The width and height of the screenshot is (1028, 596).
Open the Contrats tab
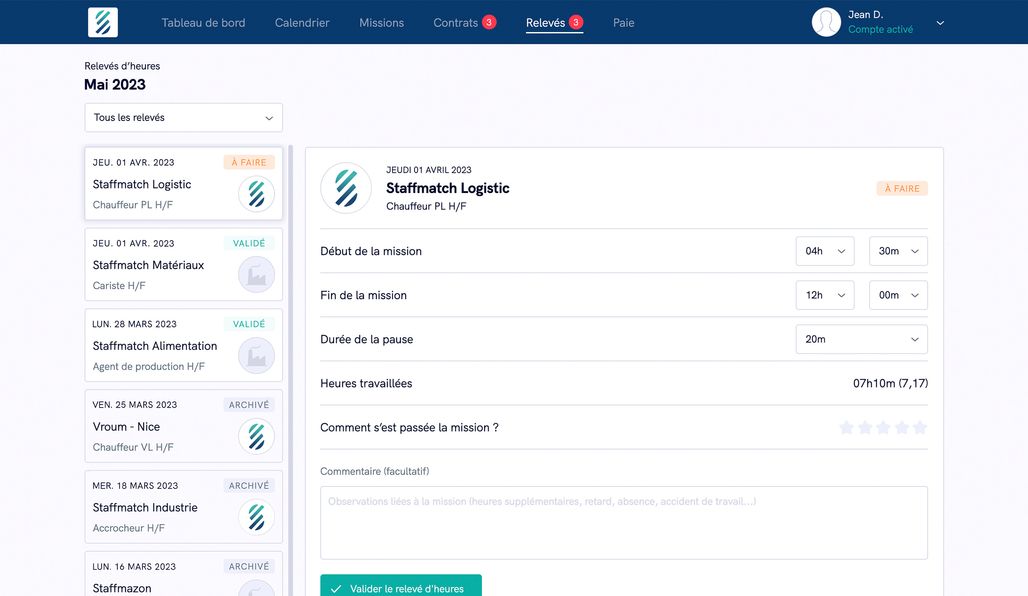pyautogui.click(x=456, y=23)
